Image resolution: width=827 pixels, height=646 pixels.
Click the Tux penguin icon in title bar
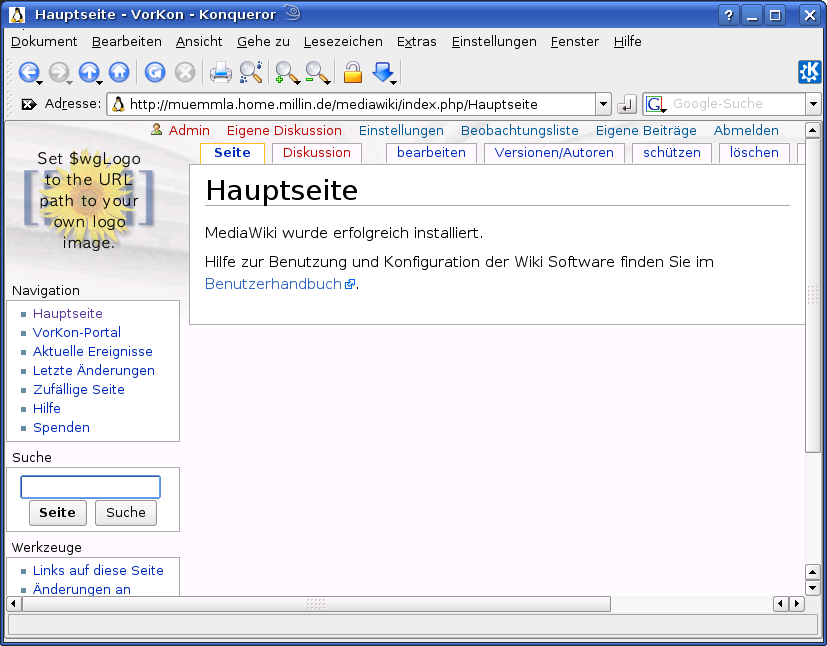(x=17, y=15)
